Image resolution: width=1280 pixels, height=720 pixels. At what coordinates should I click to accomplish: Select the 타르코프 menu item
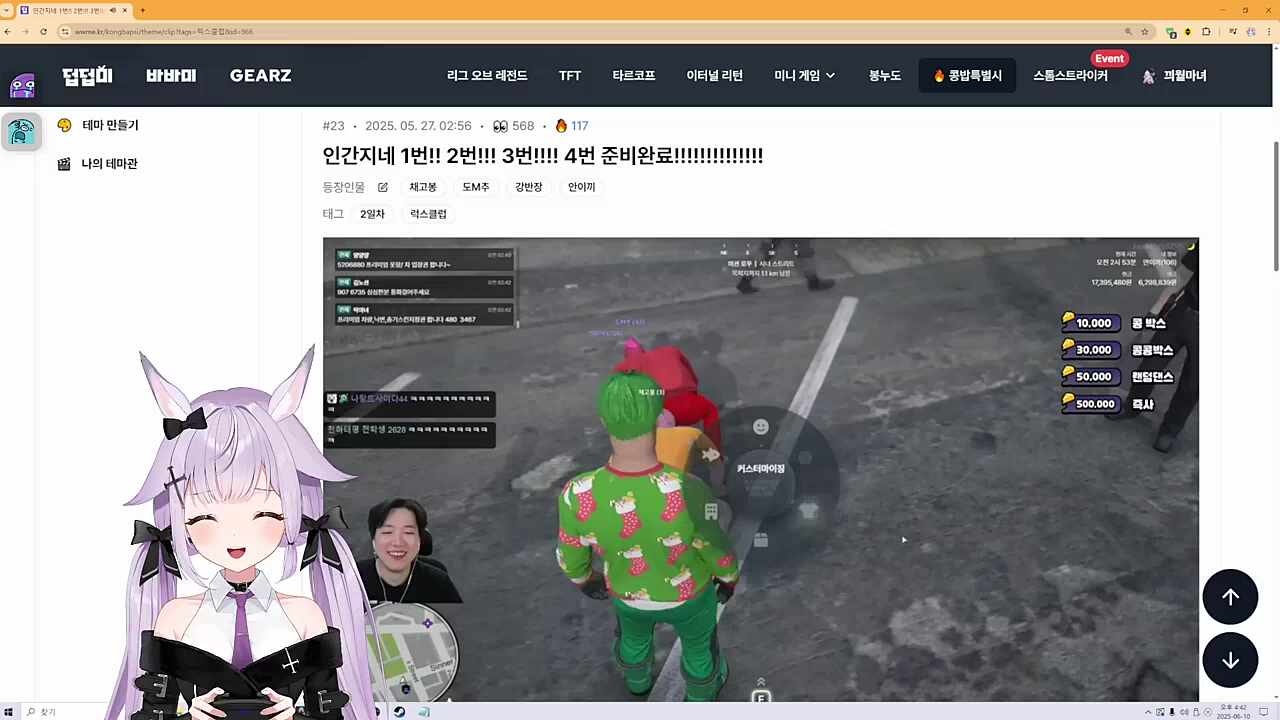point(634,76)
